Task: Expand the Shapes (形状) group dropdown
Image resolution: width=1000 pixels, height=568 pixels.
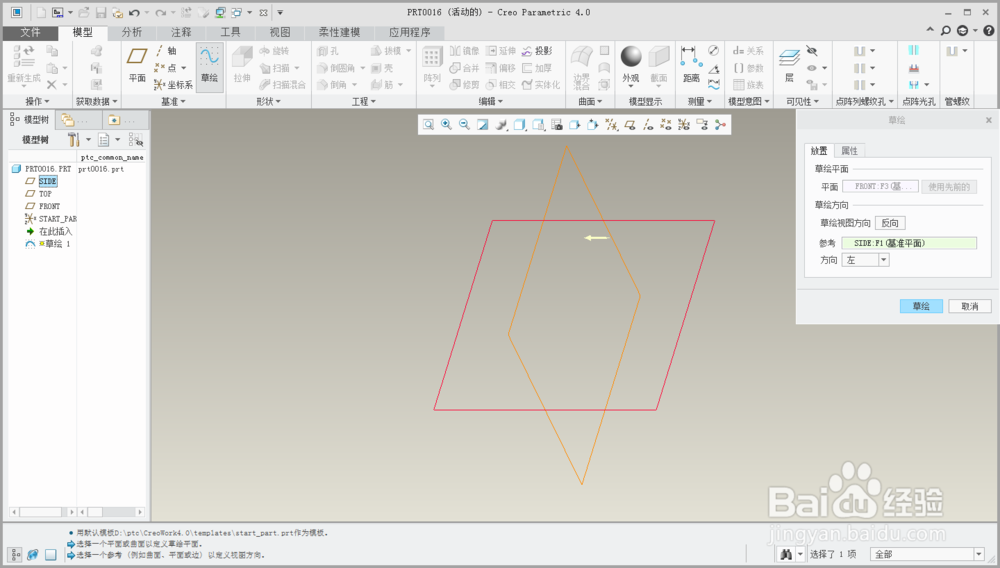Action: coord(268,101)
